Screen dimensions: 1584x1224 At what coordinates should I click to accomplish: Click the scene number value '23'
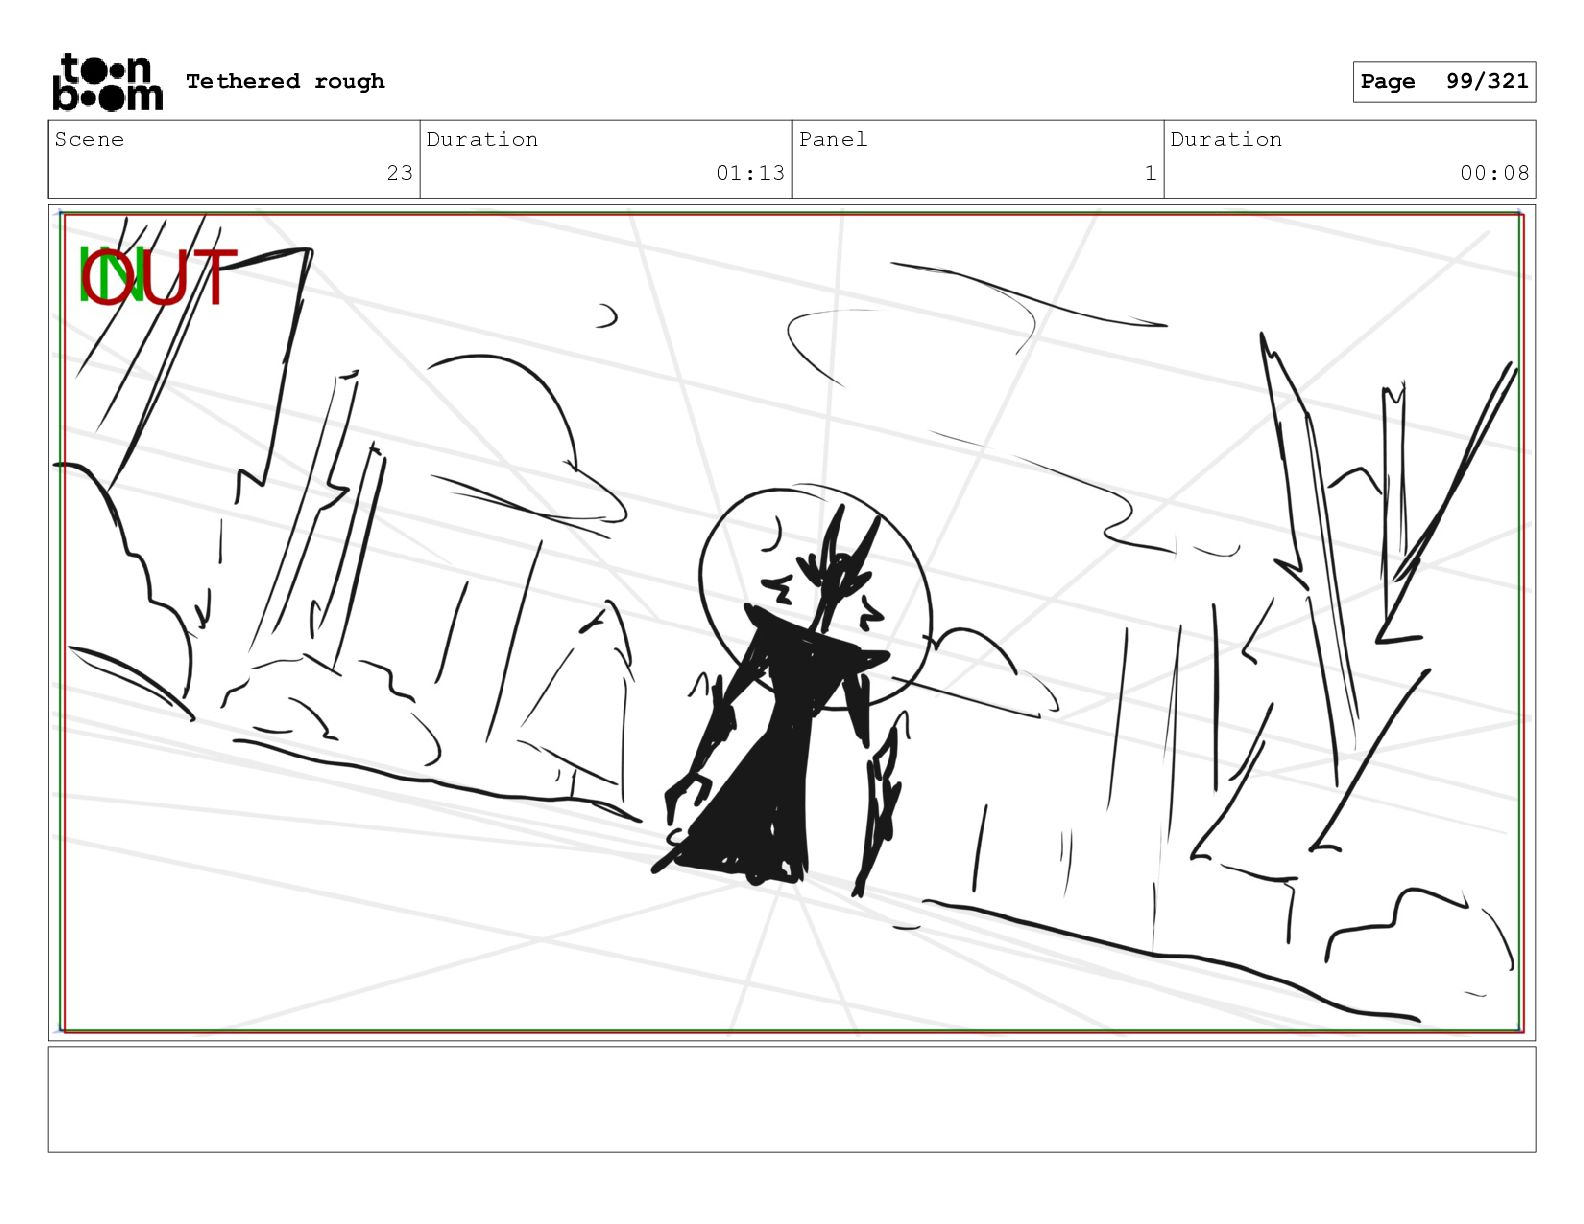[x=400, y=173]
